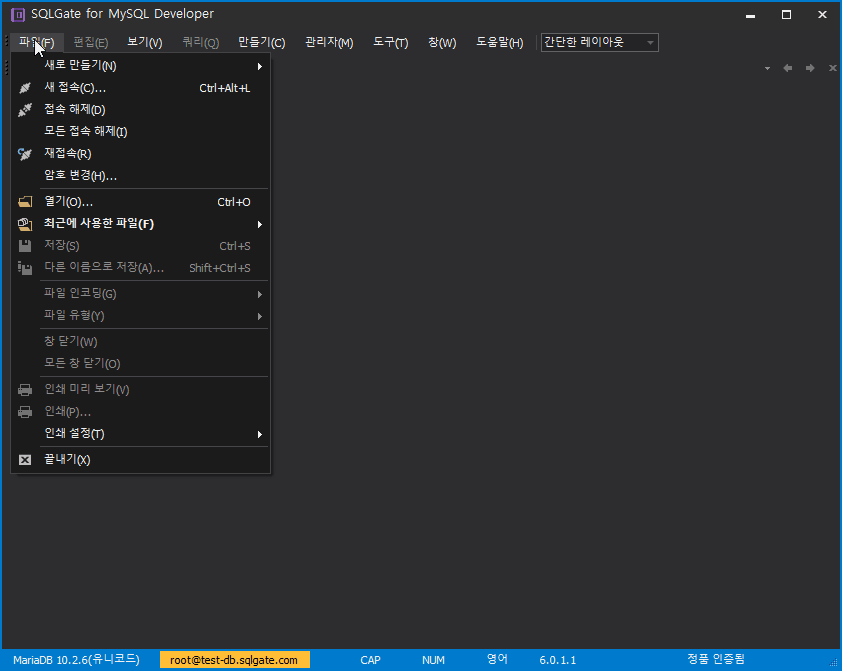This screenshot has width=842, height=671.
Task: Click 정품 인증됨 license status text
Action: coord(716,659)
